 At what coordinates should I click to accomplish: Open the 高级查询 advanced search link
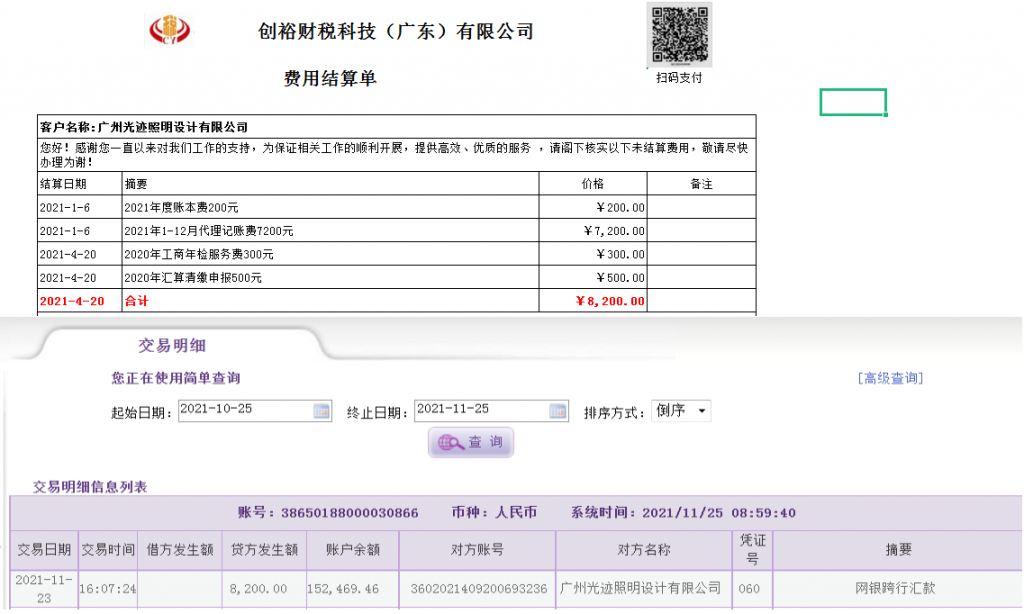coord(890,378)
